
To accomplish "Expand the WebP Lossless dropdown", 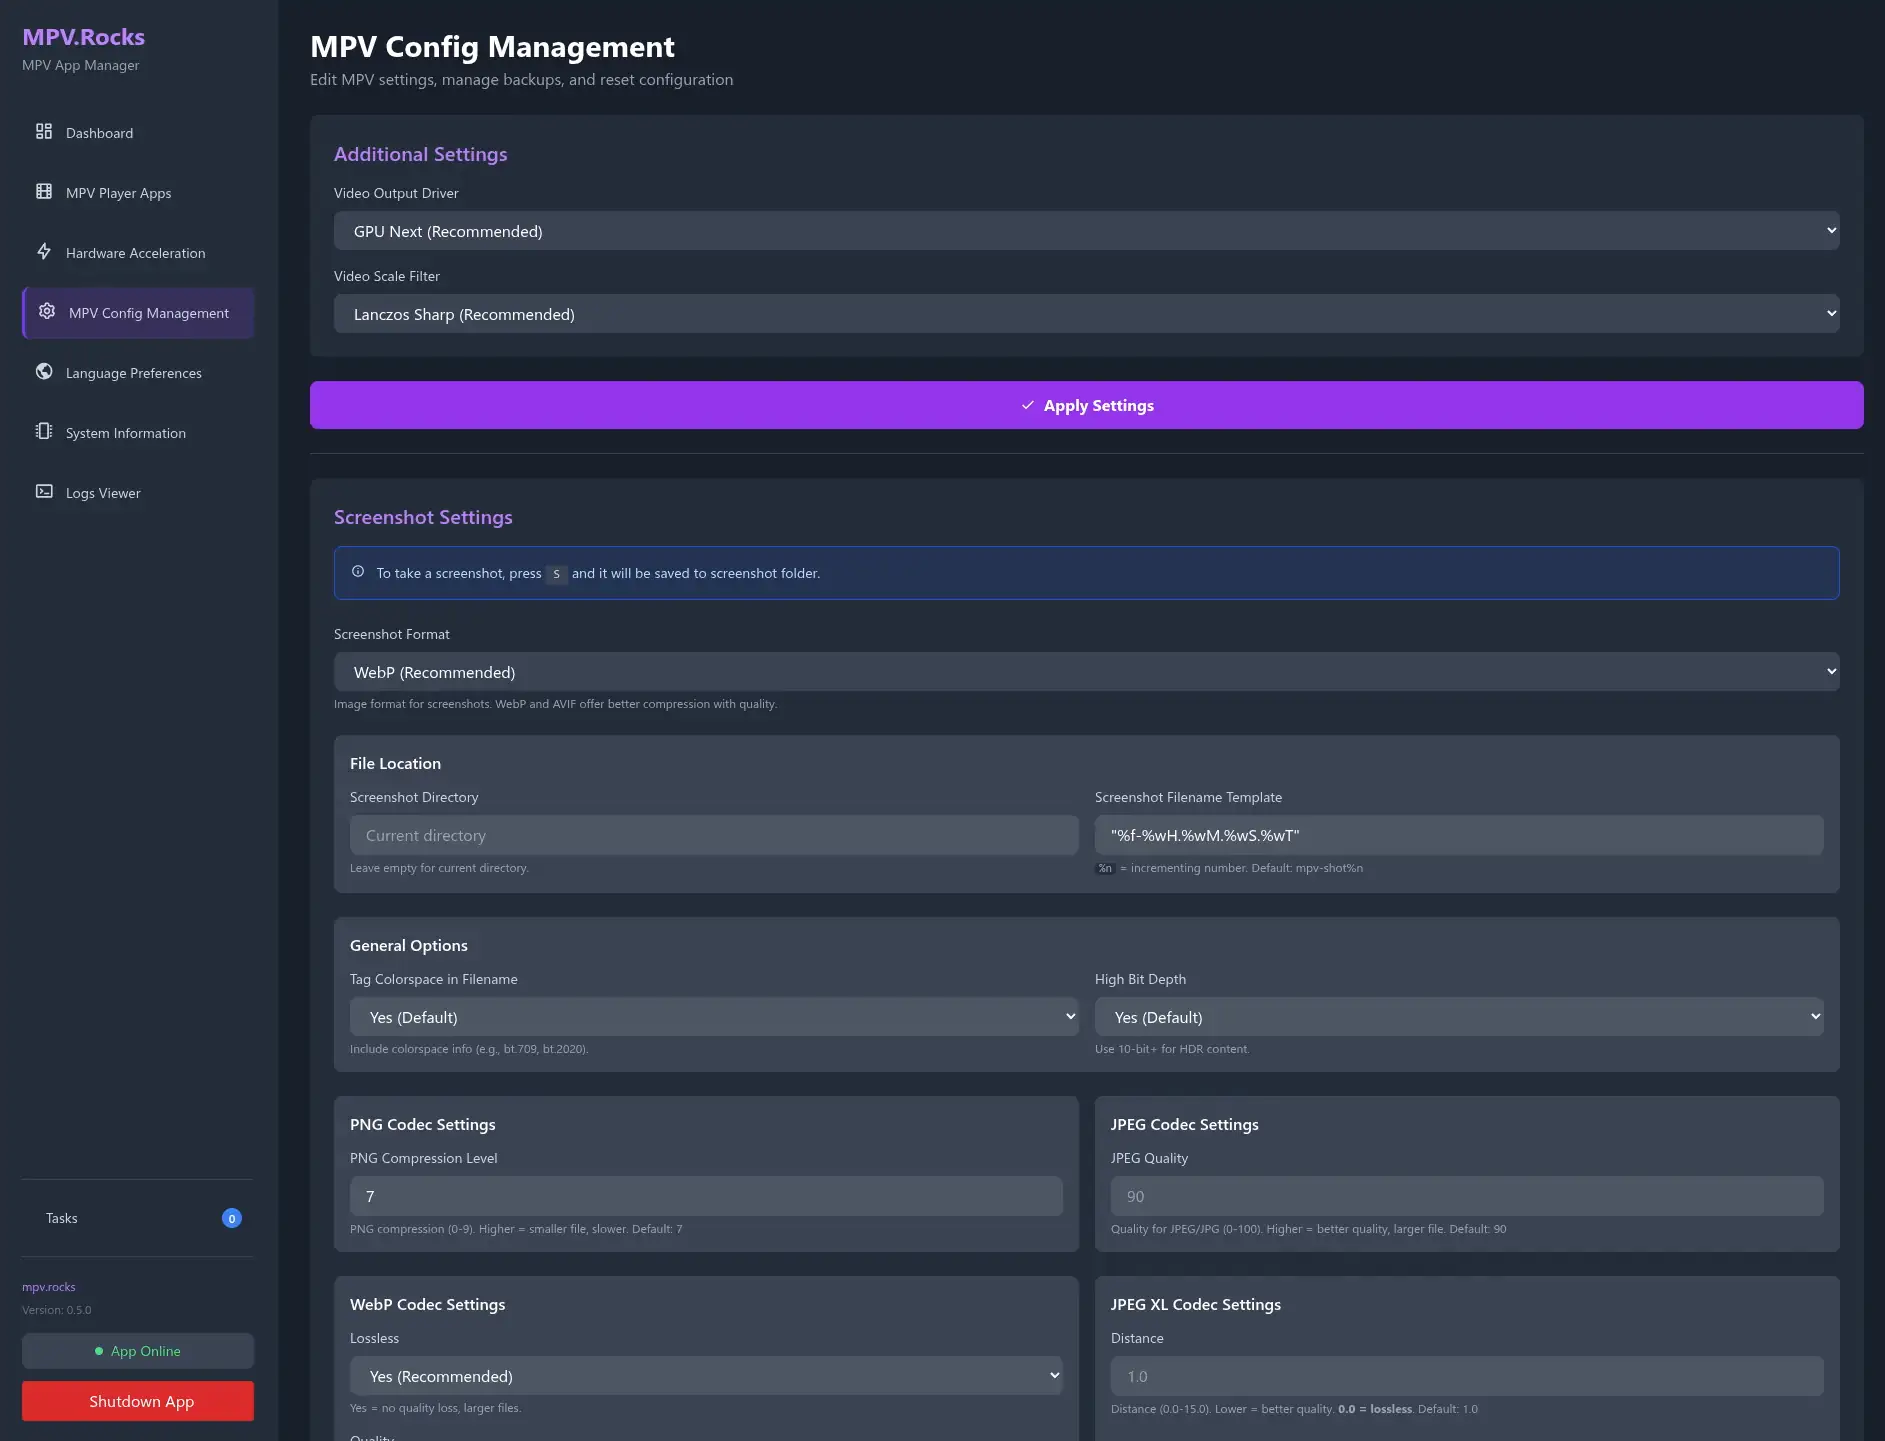I will point(705,1376).
